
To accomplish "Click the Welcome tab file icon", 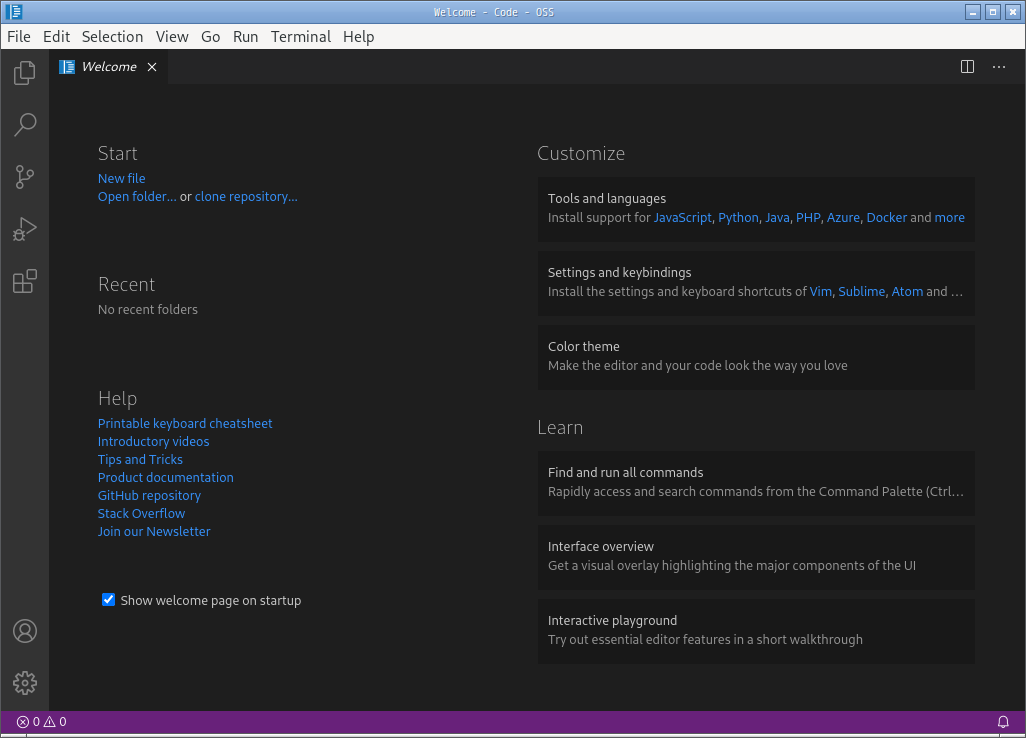I will (x=67, y=67).
